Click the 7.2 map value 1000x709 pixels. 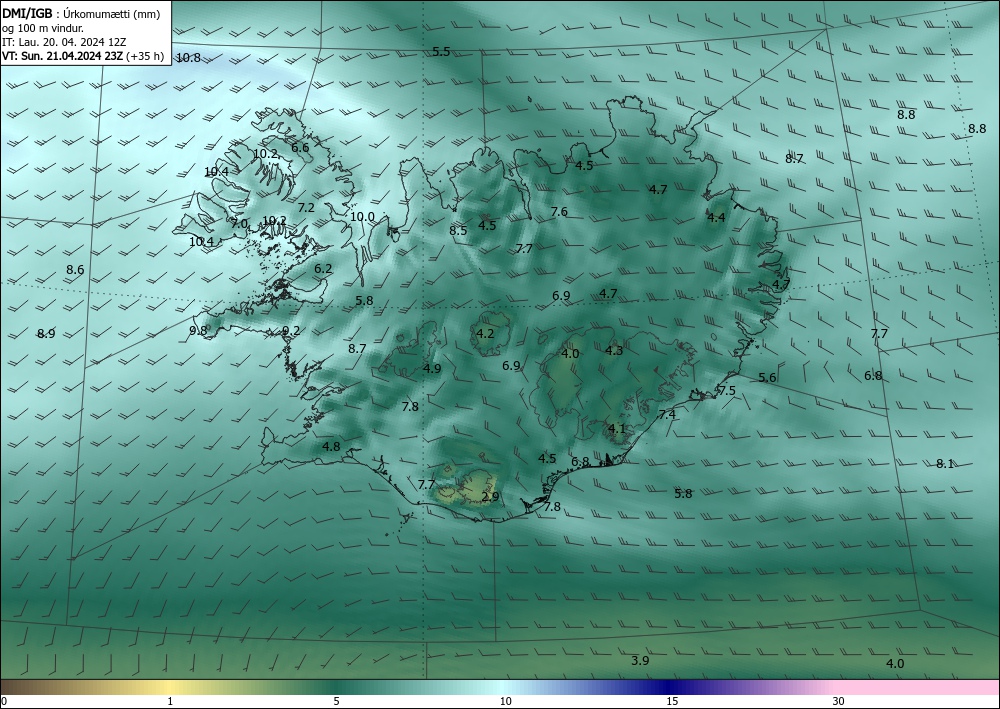pyautogui.click(x=306, y=207)
